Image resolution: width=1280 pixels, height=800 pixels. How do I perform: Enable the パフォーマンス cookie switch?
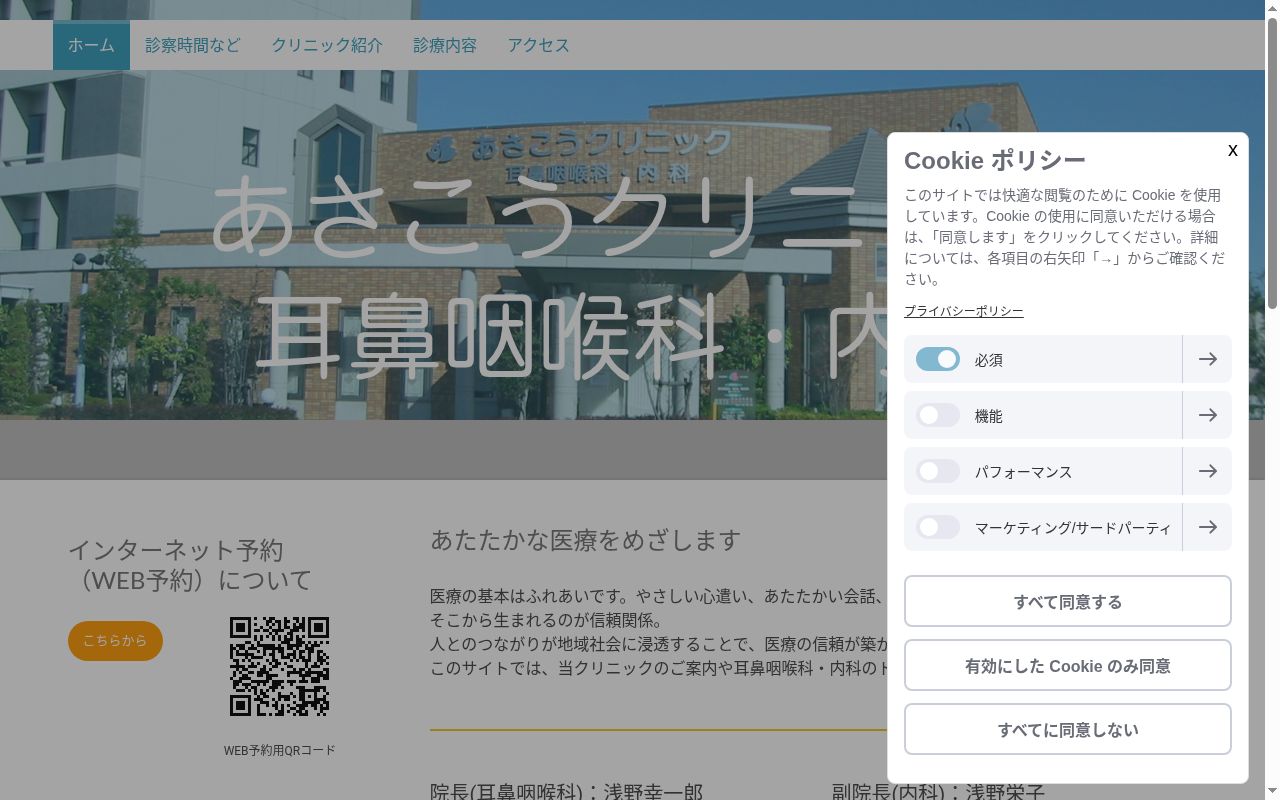tap(938, 471)
